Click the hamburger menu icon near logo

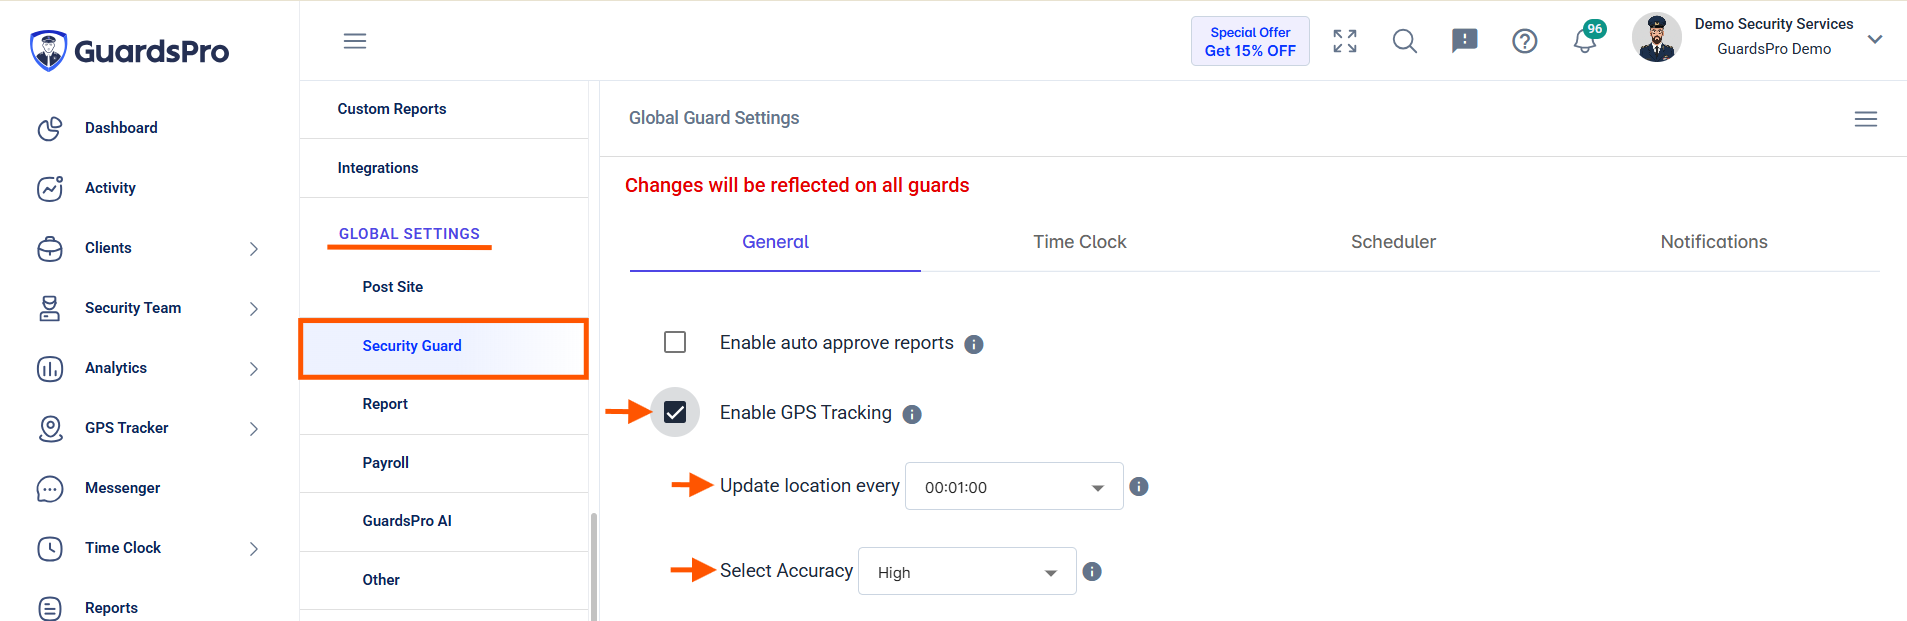coord(355,41)
